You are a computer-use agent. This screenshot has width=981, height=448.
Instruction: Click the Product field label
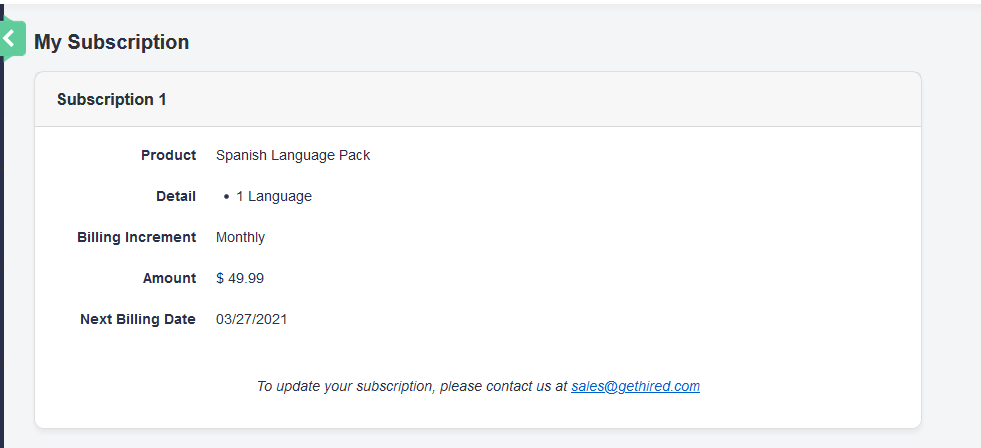tap(168, 155)
